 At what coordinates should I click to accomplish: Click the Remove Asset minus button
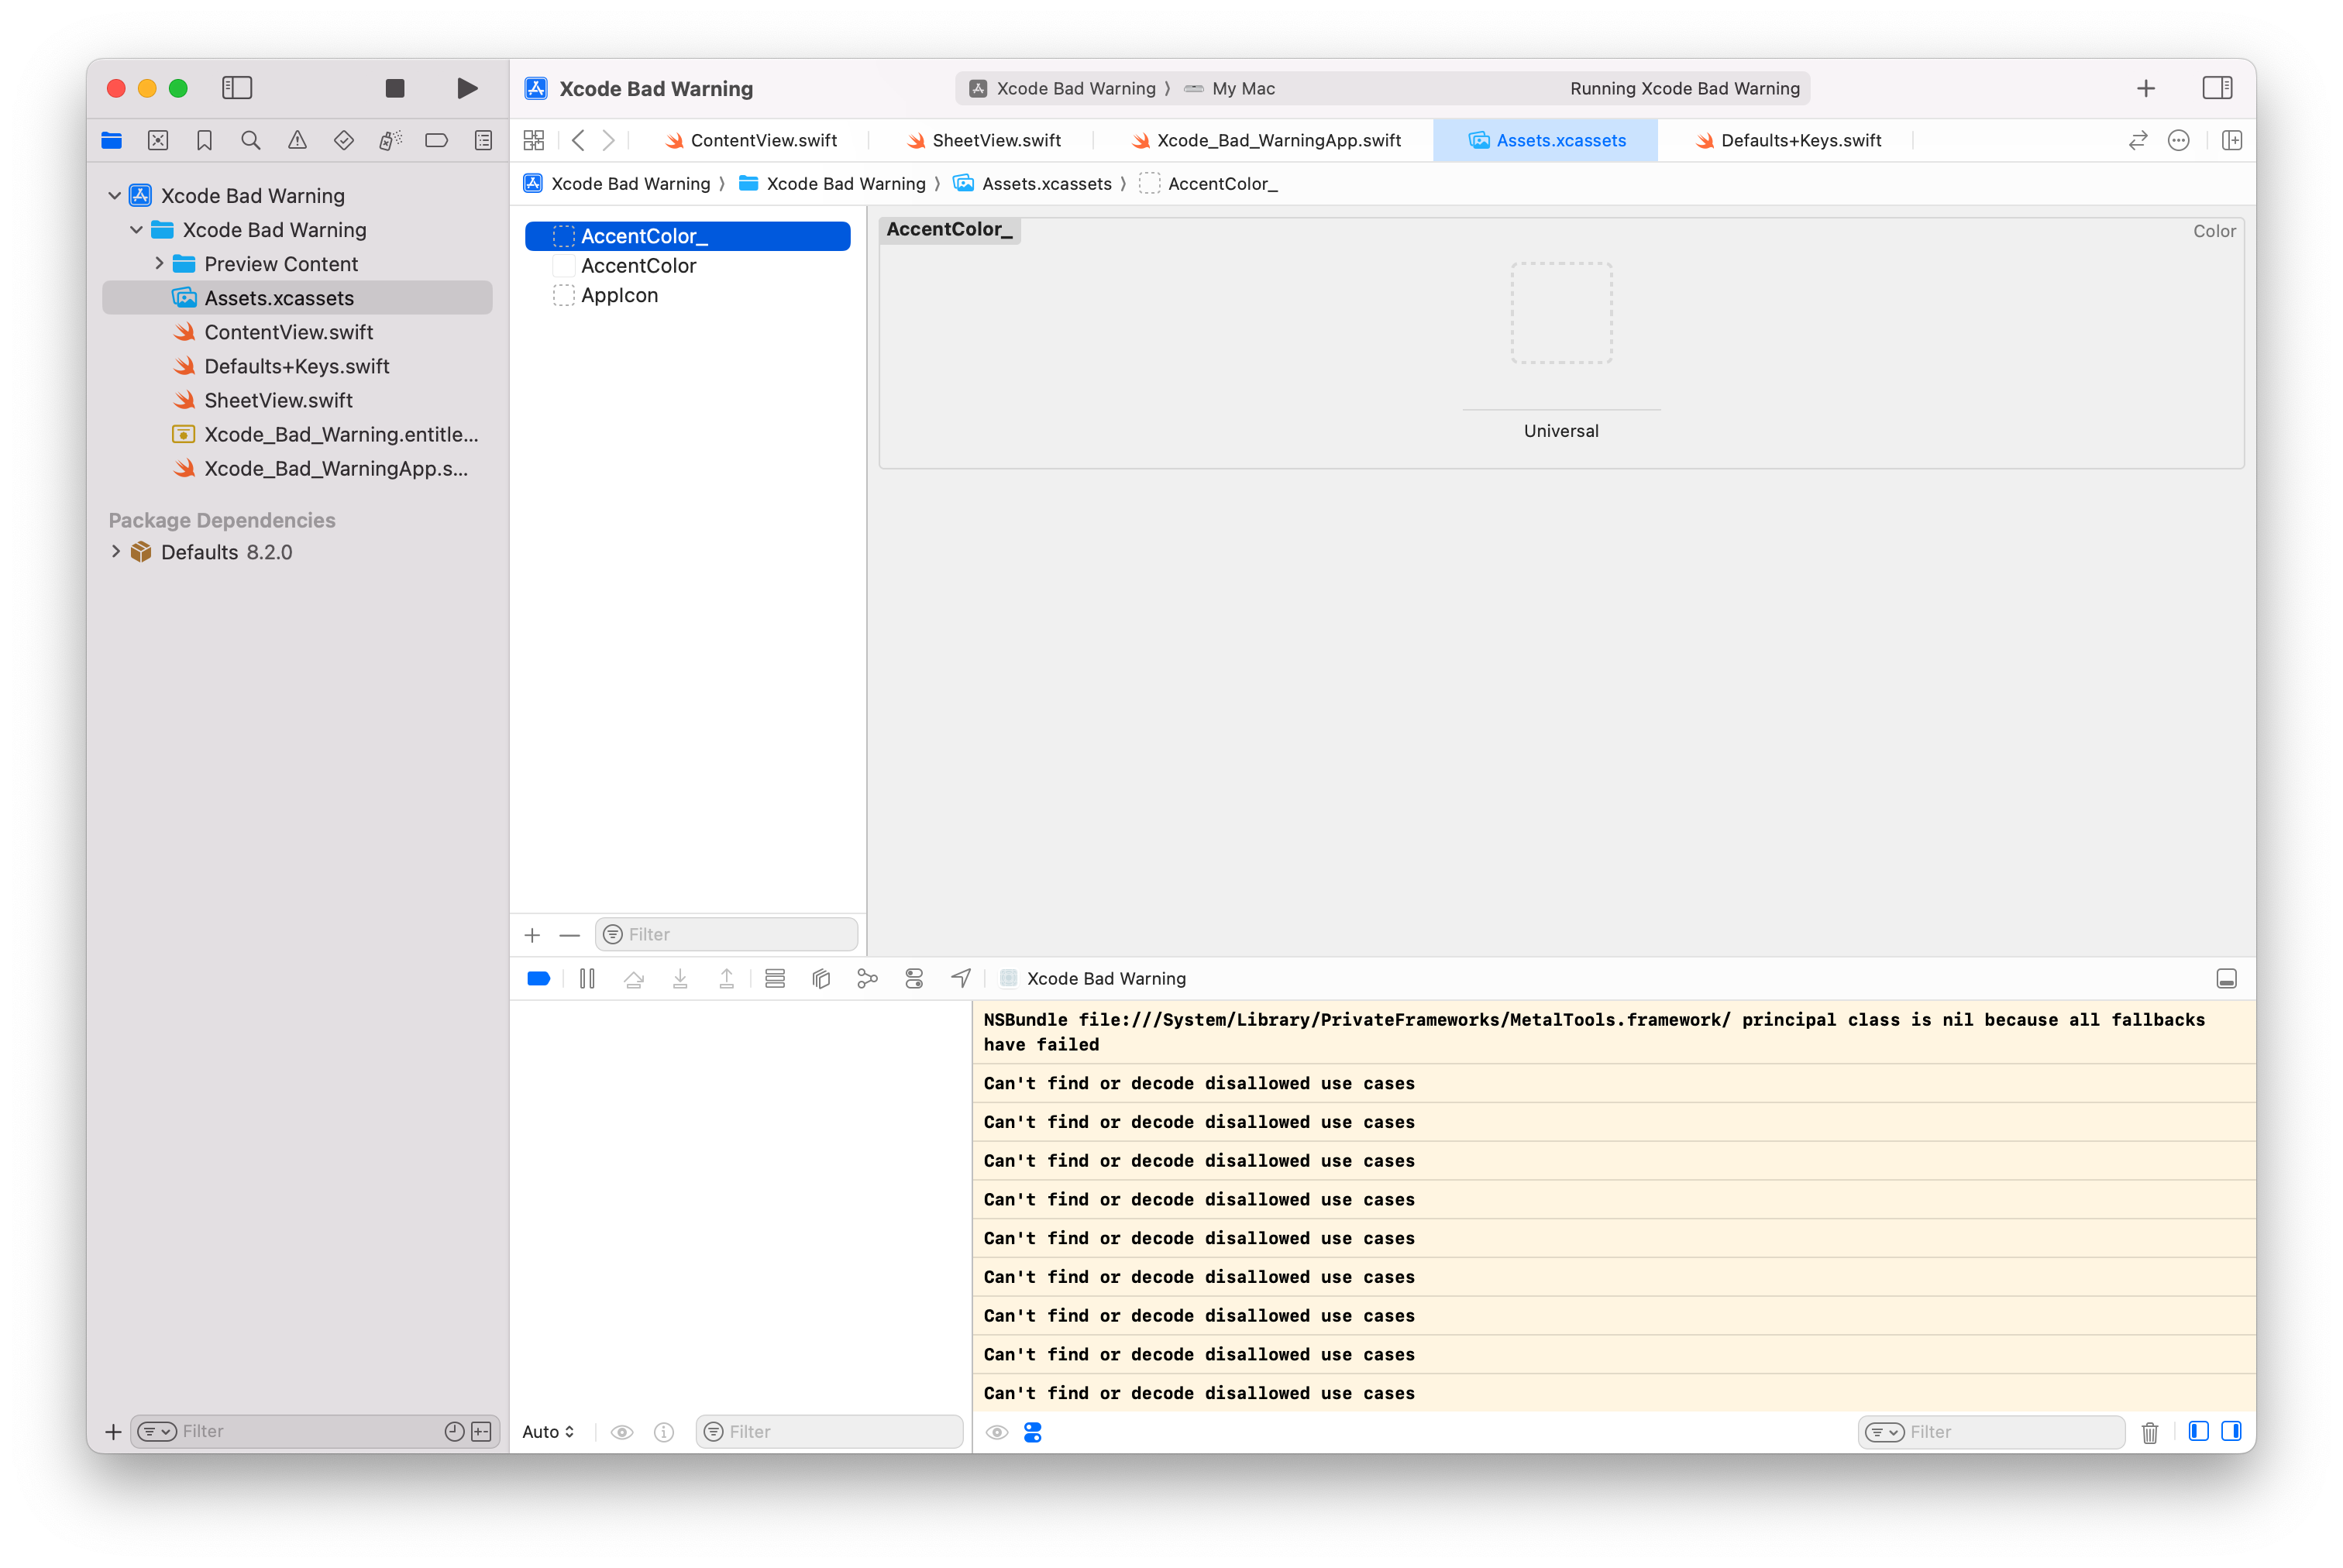(570, 933)
